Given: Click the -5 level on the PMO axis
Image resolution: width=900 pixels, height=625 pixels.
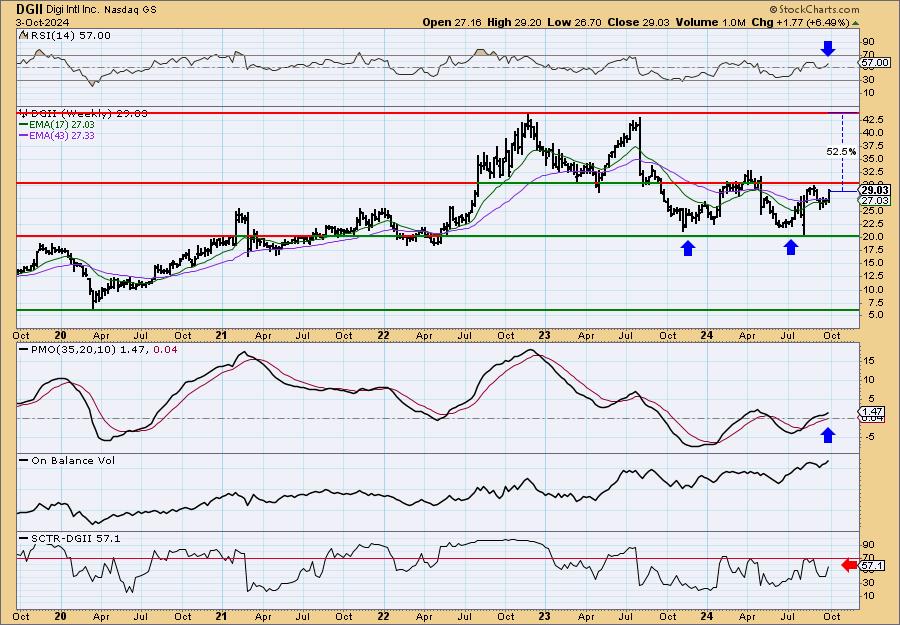Looking at the screenshot, I should 868,437.
